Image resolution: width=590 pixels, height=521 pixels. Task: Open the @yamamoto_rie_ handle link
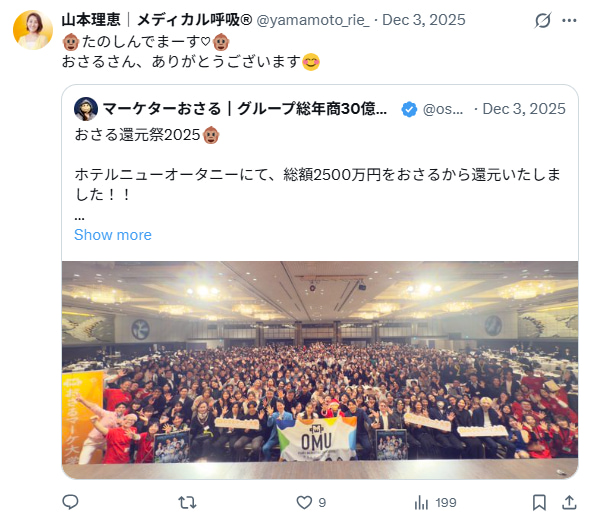pyautogui.click(x=313, y=20)
